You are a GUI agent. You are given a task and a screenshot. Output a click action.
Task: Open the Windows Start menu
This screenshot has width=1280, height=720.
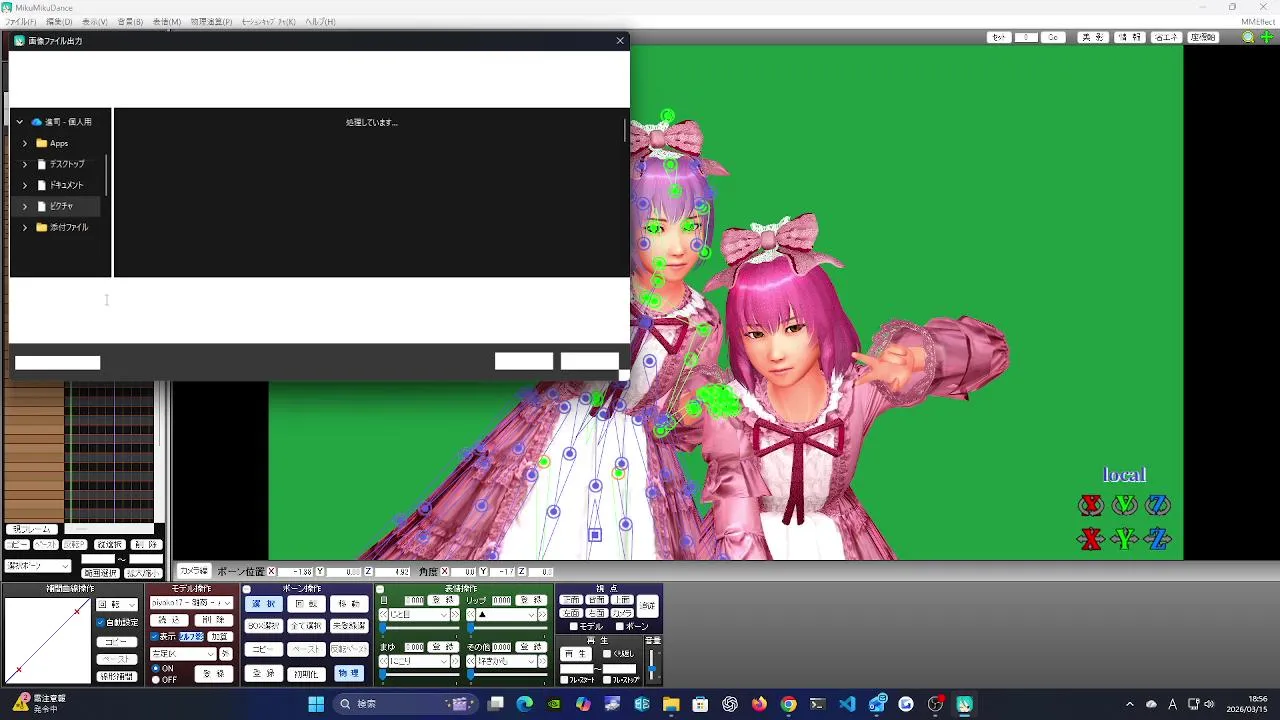coord(316,704)
